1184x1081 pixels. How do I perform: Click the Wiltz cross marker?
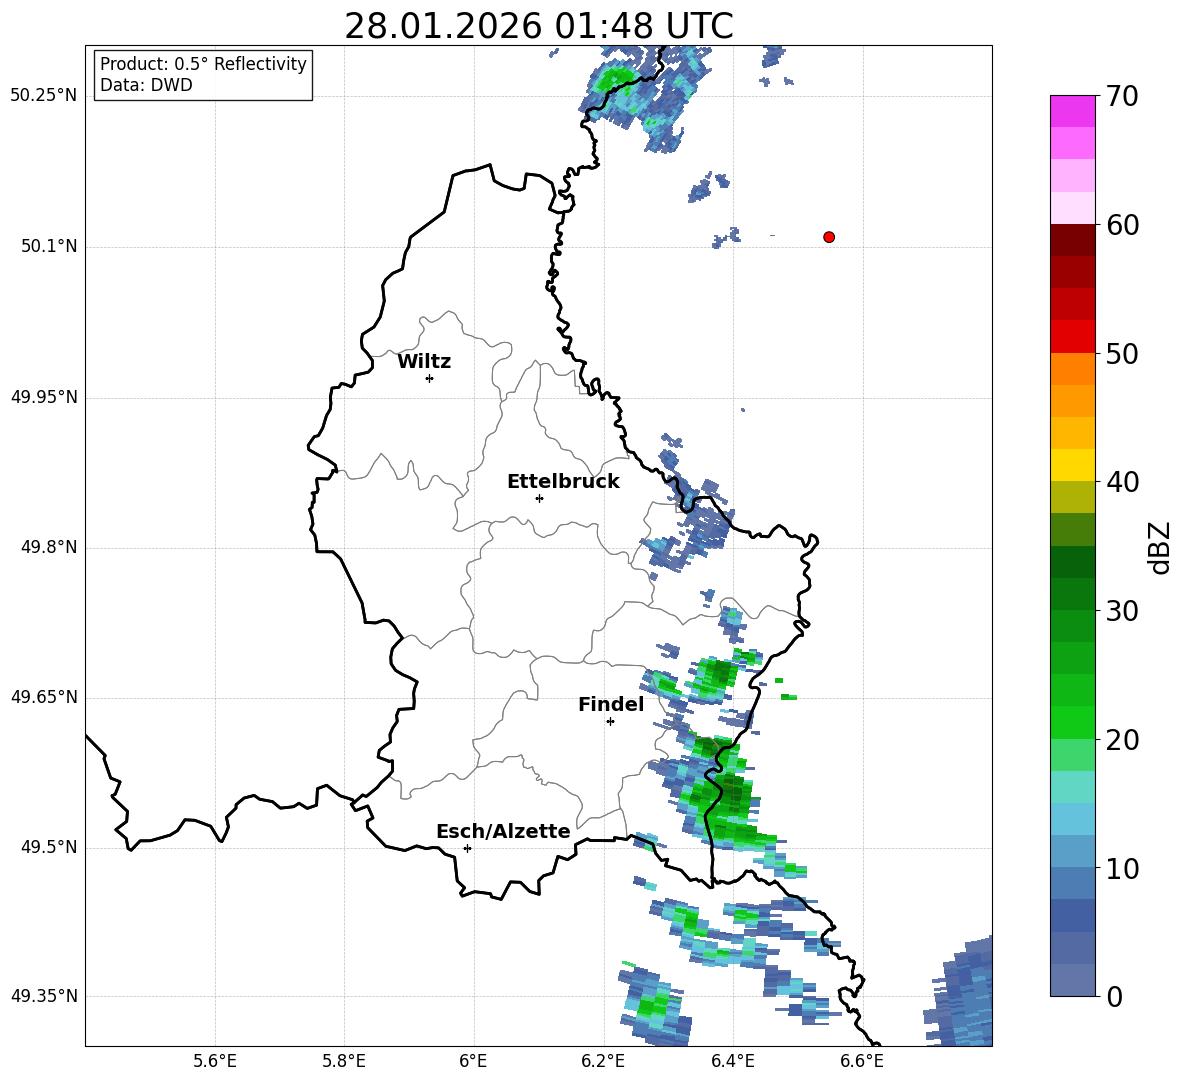430,378
